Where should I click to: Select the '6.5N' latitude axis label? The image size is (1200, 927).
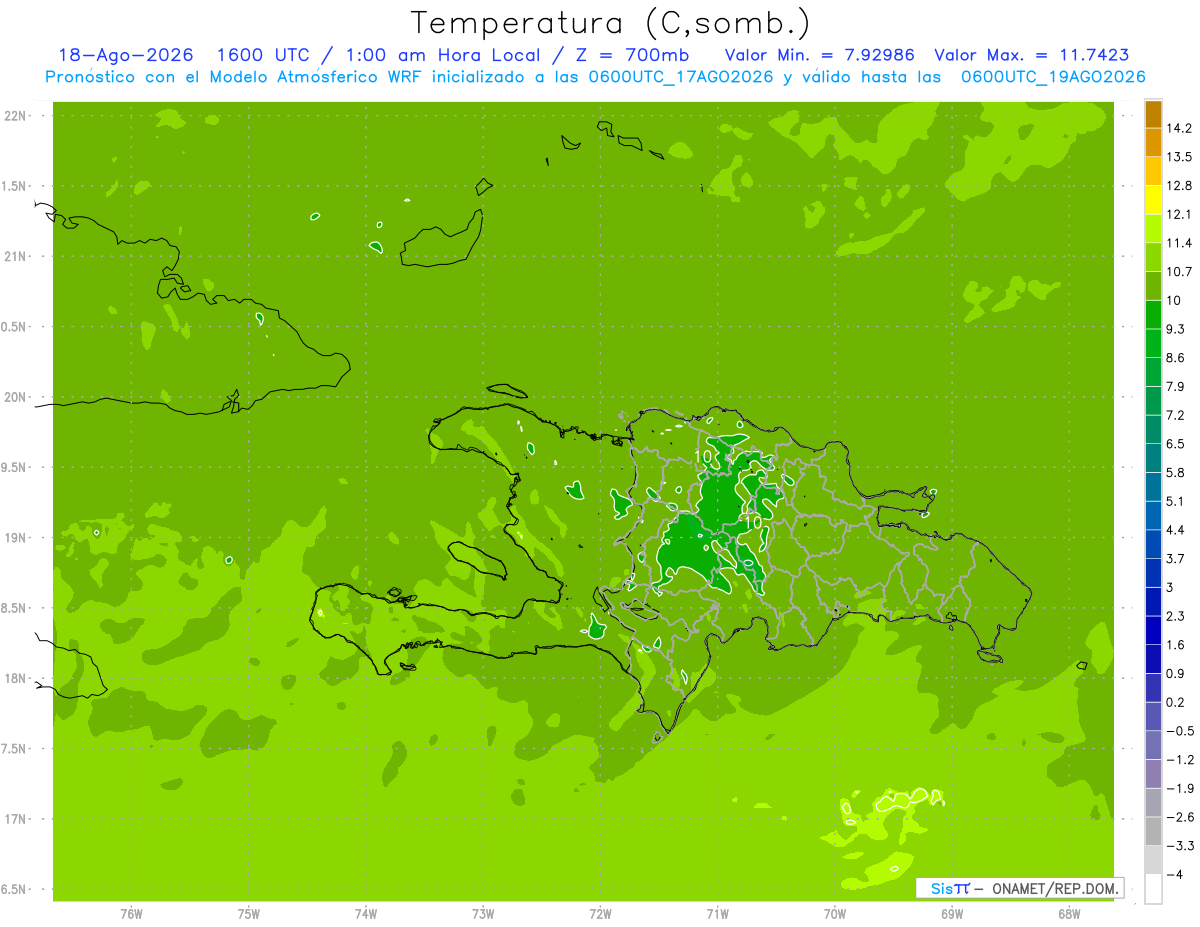click(15, 889)
